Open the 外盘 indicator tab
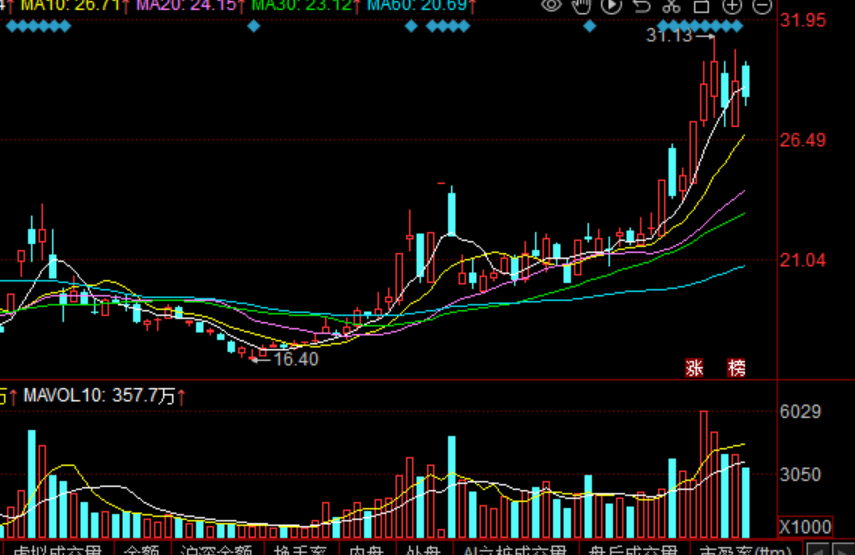This screenshot has width=855, height=555. 423,550
